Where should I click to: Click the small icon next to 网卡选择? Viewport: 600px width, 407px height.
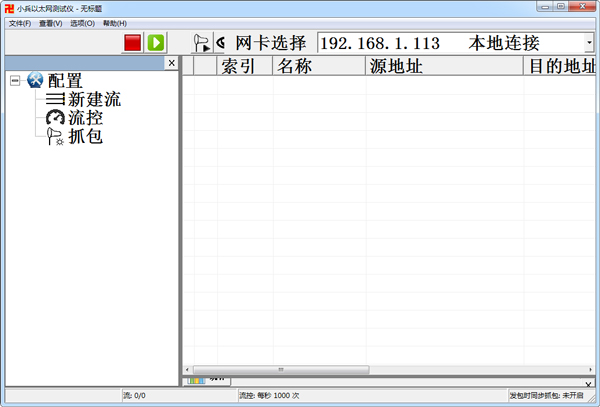click(x=221, y=42)
